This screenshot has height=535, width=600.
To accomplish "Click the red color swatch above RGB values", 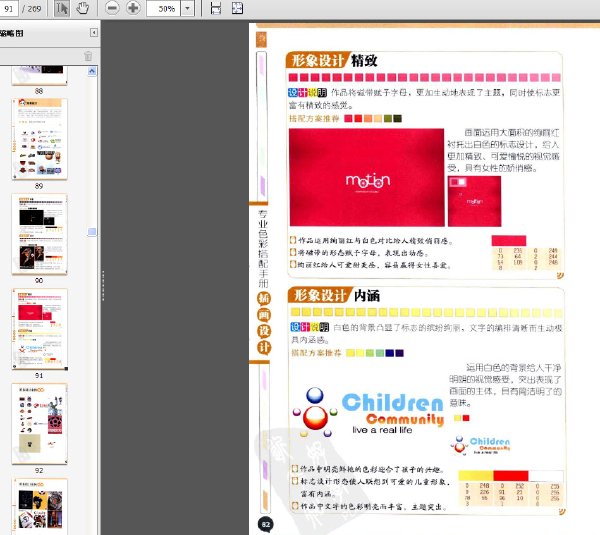I will pyautogui.click(x=509, y=241).
